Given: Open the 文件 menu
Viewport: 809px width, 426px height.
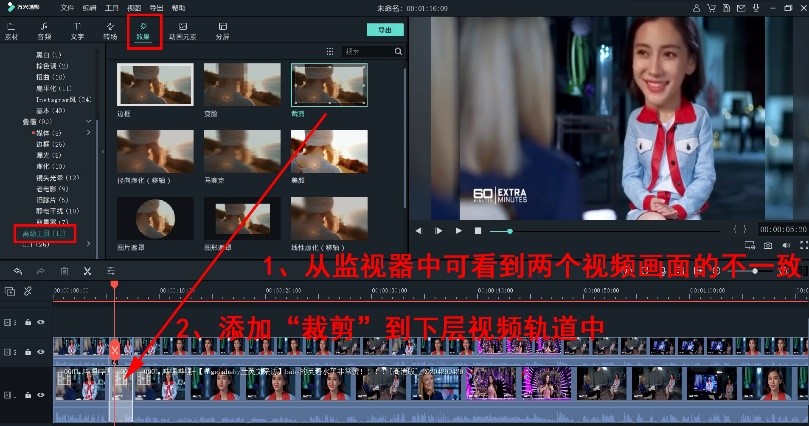Looking at the screenshot, I should tap(67, 8).
